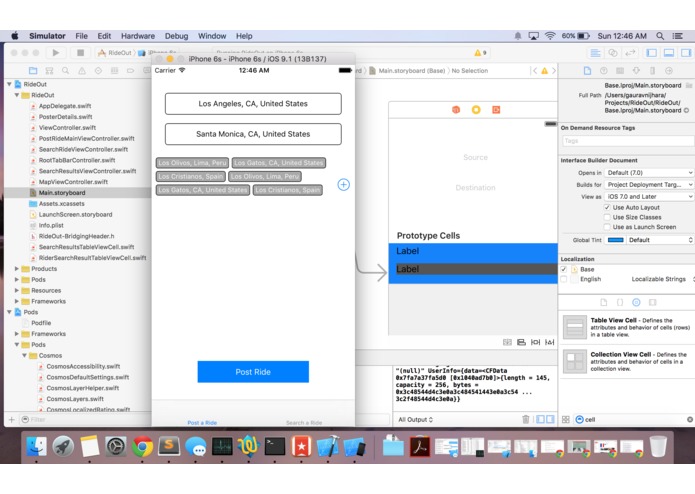The width and height of the screenshot is (695, 494).
Task: Clear the console with trash icon
Action: pyautogui.click(x=526, y=419)
